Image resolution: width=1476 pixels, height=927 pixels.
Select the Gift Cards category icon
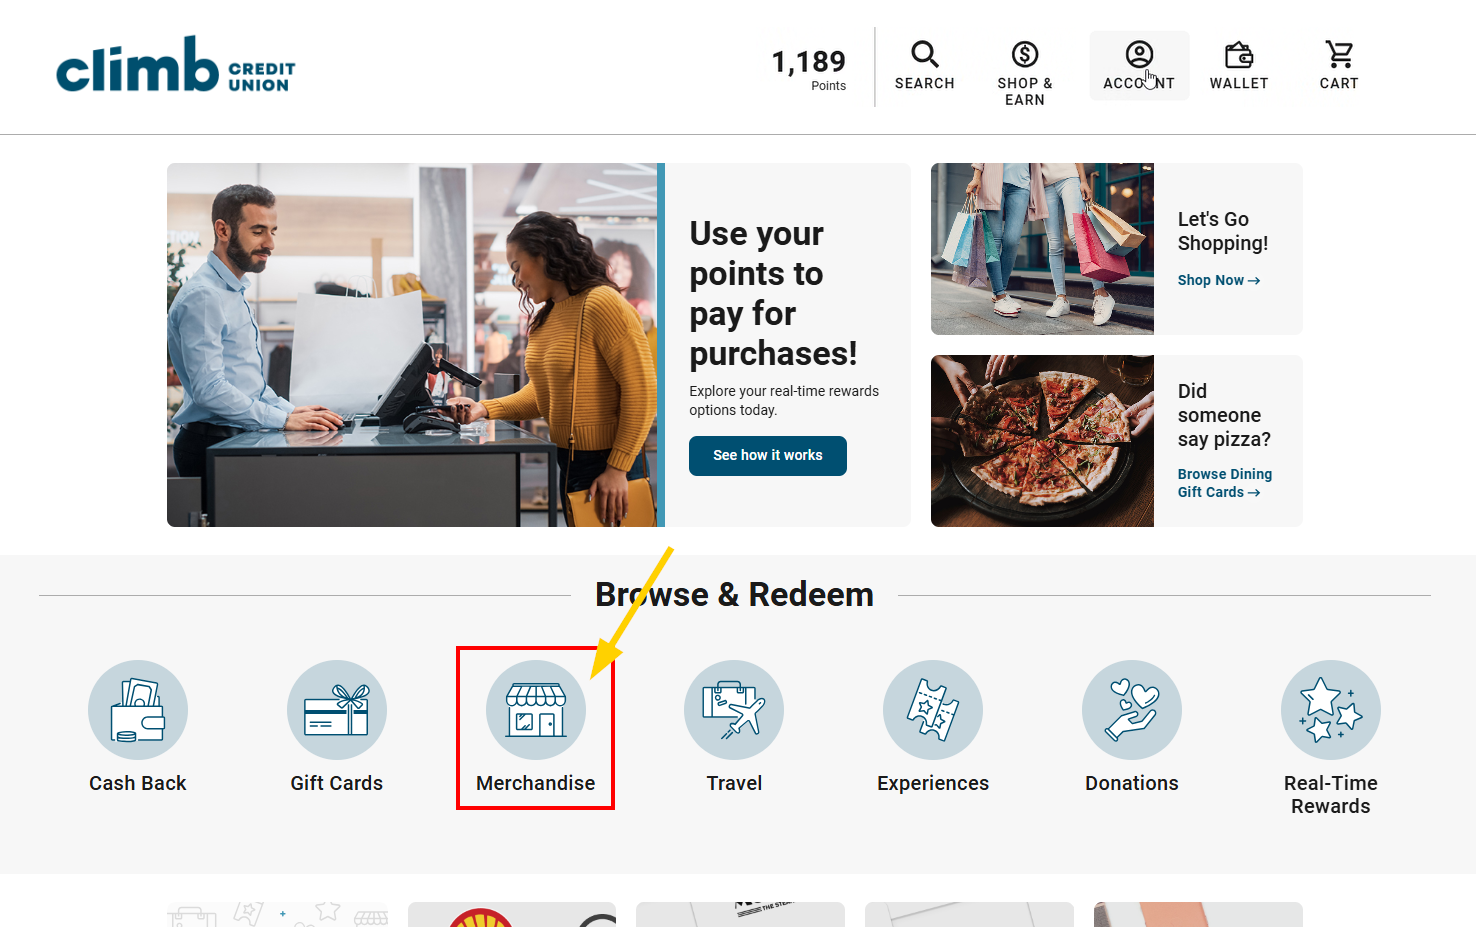pos(337,710)
